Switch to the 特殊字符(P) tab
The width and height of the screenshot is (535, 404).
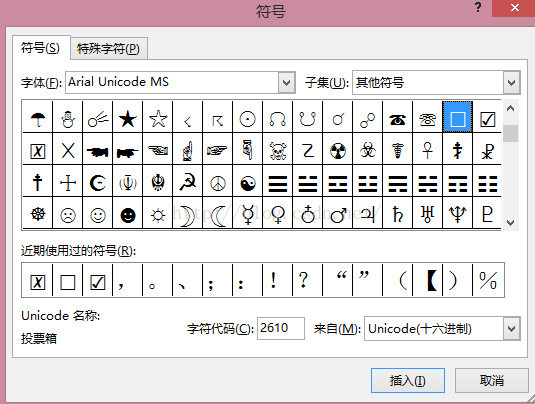109,48
